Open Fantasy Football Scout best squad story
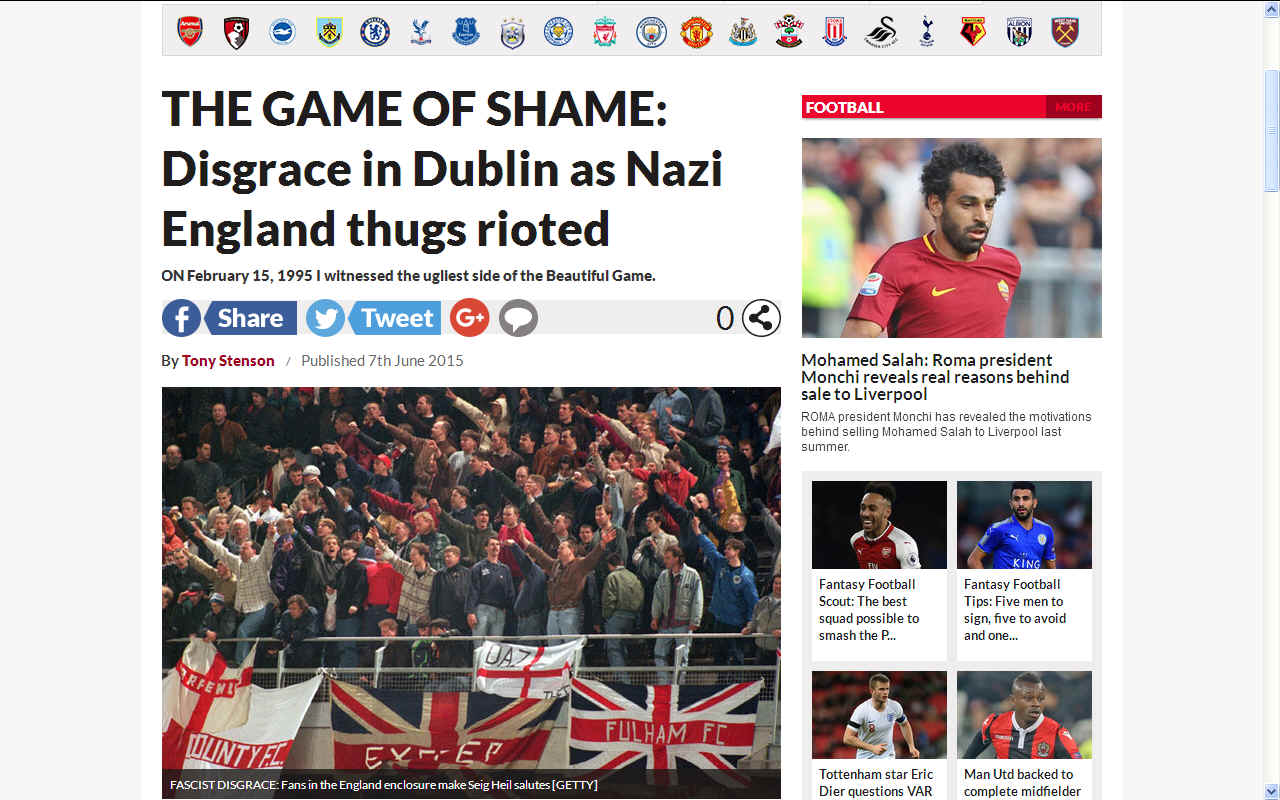 869,610
